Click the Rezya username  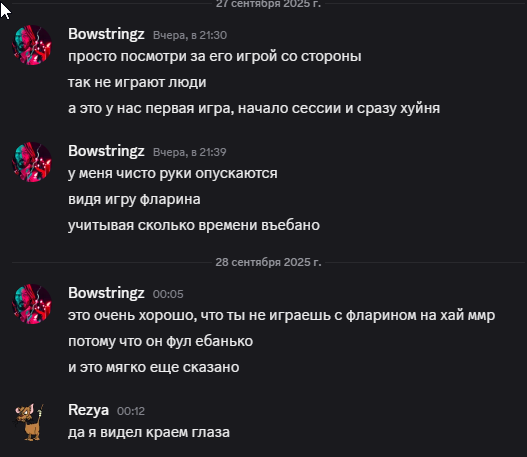point(88,410)
